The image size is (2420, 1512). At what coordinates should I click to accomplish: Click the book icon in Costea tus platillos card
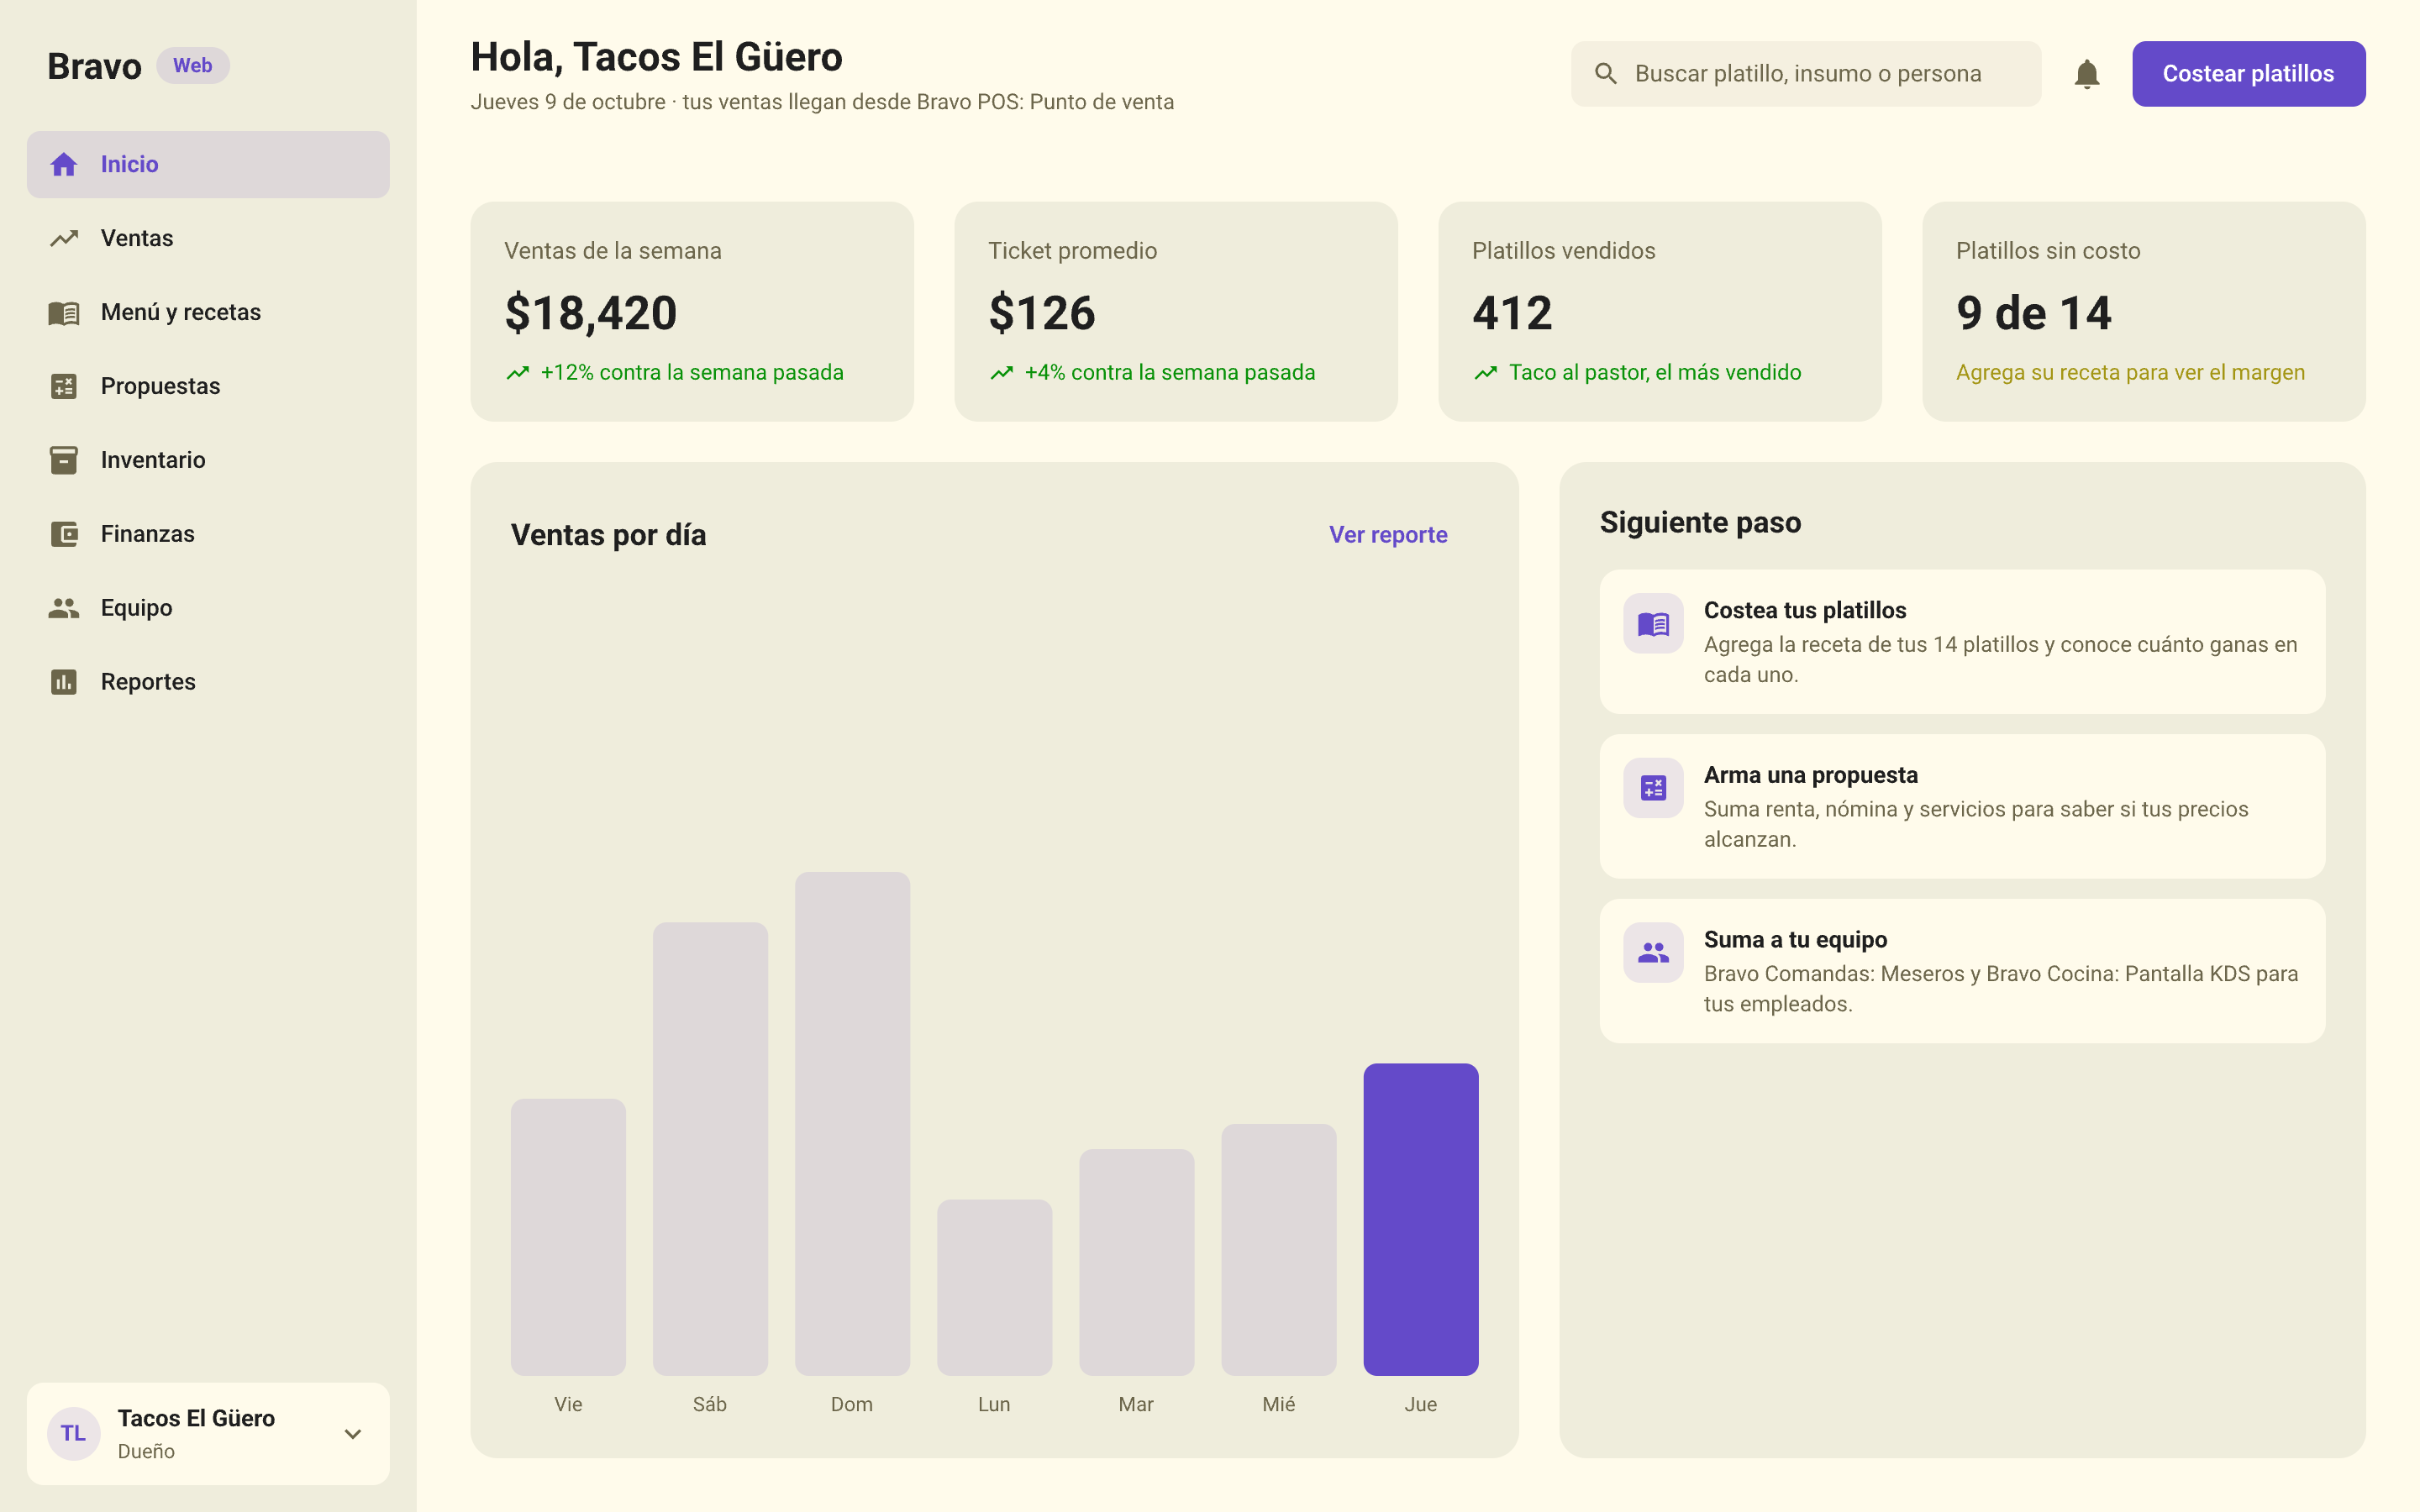click(1654, 624)
